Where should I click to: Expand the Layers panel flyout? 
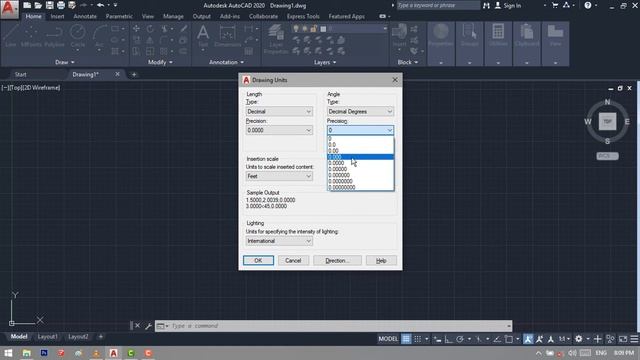(x=325, y=62)
